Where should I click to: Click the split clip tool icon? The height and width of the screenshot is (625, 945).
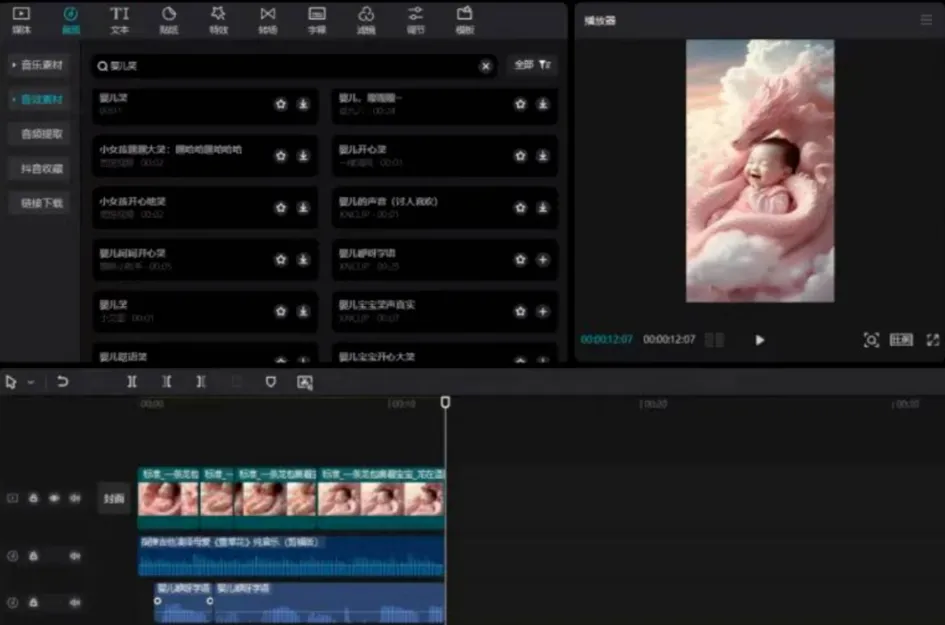(132, 382)
